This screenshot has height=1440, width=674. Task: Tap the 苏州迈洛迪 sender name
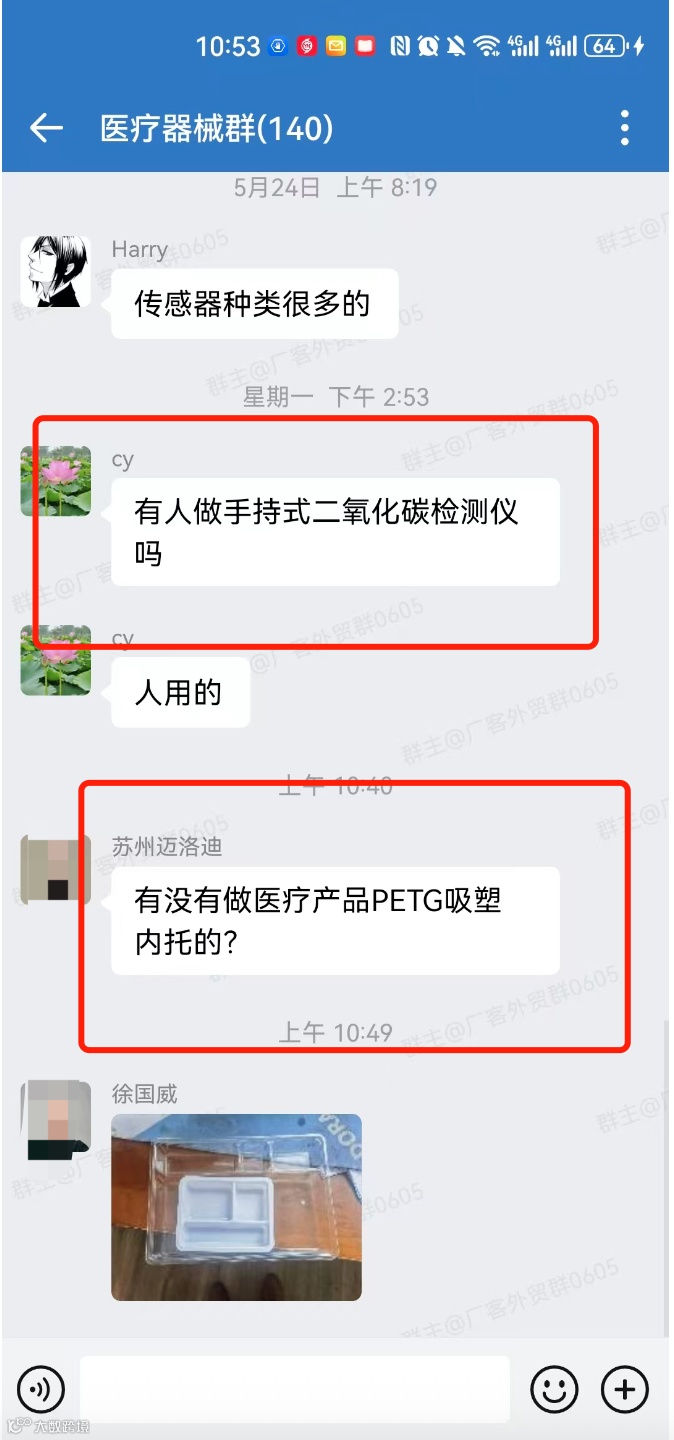tap(167, 846)
